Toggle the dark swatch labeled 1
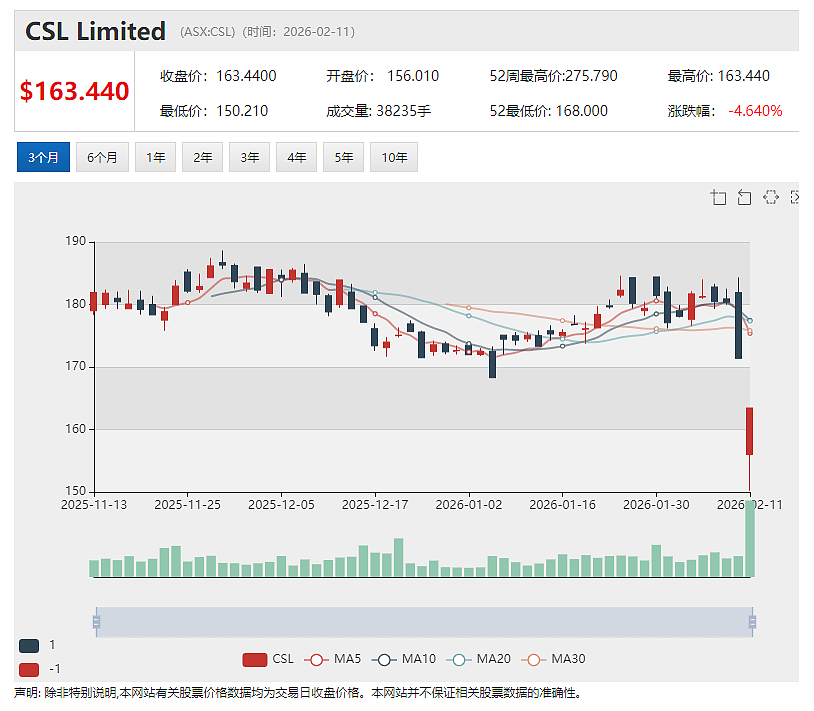 (x=29, y=646)
